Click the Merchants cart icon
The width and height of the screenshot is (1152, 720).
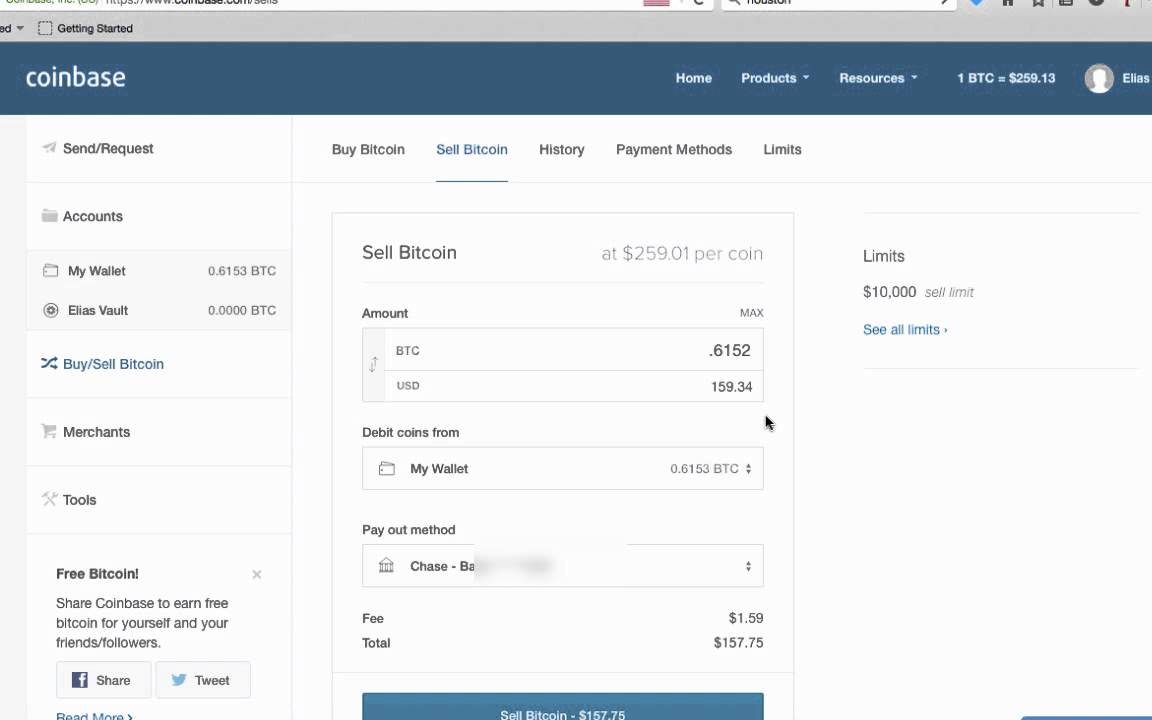(x=49, y=431)
